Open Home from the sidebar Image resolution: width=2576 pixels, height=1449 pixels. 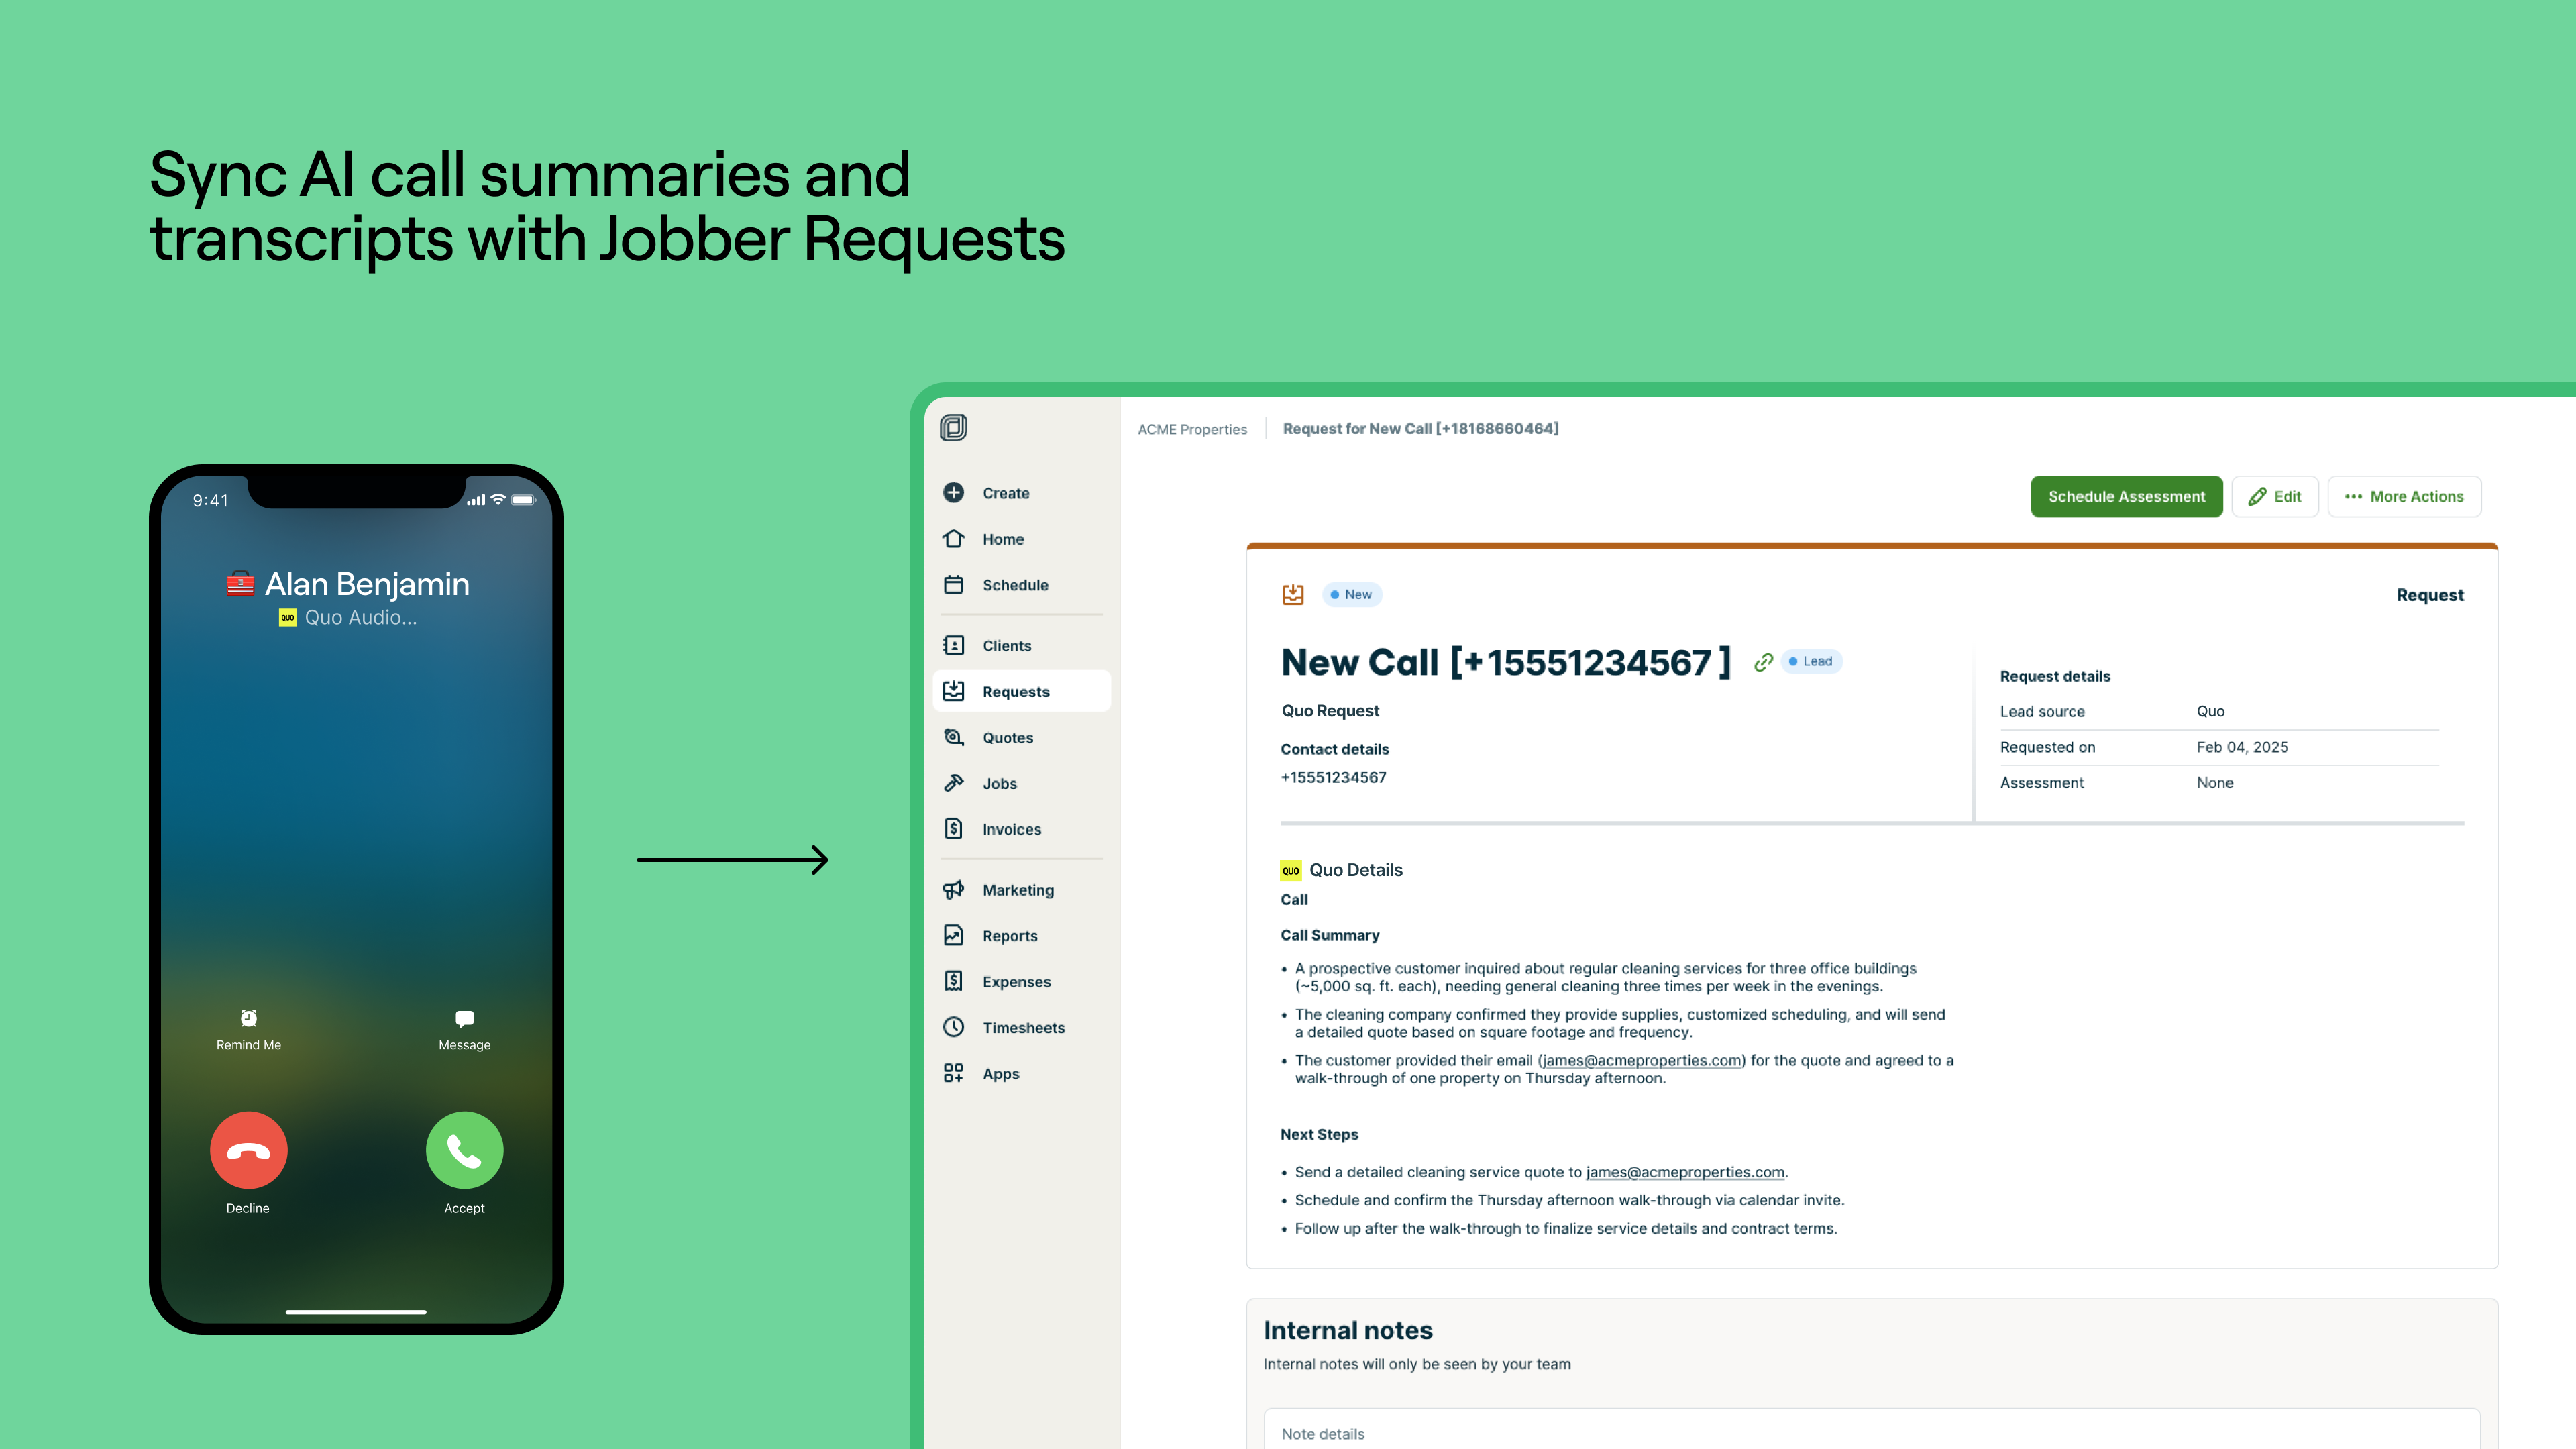pos(1002,539)
